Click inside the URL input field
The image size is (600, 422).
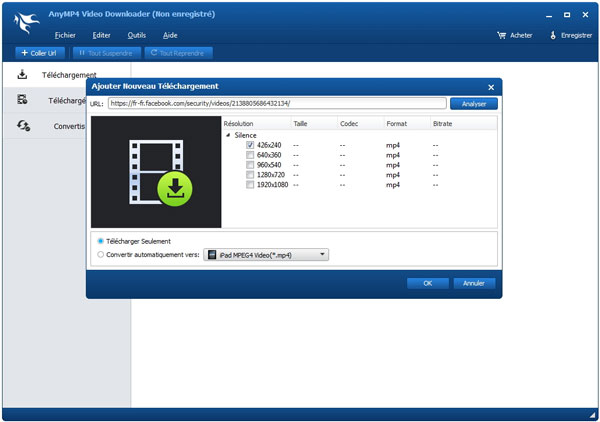pyautogui.click(x=276, y=103)
